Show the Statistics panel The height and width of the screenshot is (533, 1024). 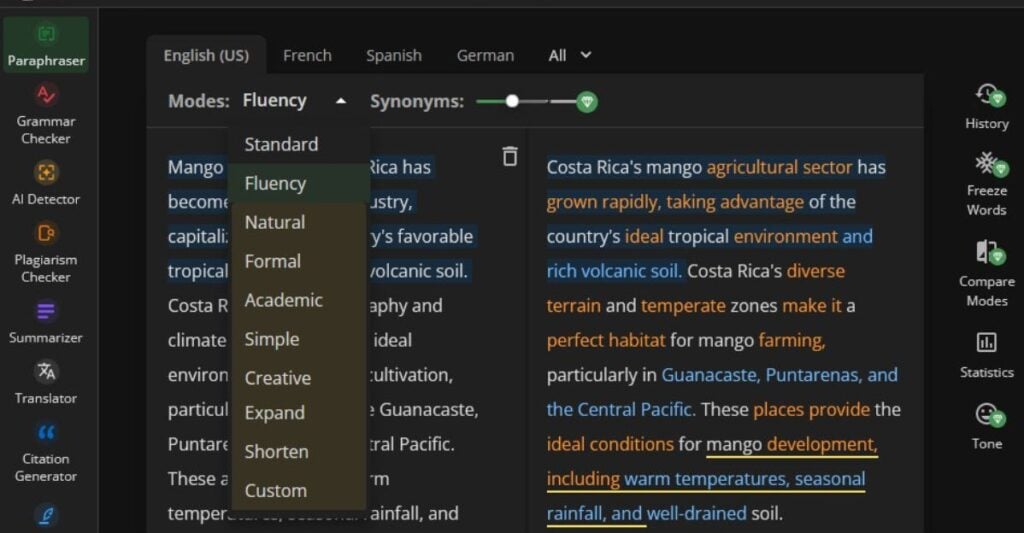(986, 355)
